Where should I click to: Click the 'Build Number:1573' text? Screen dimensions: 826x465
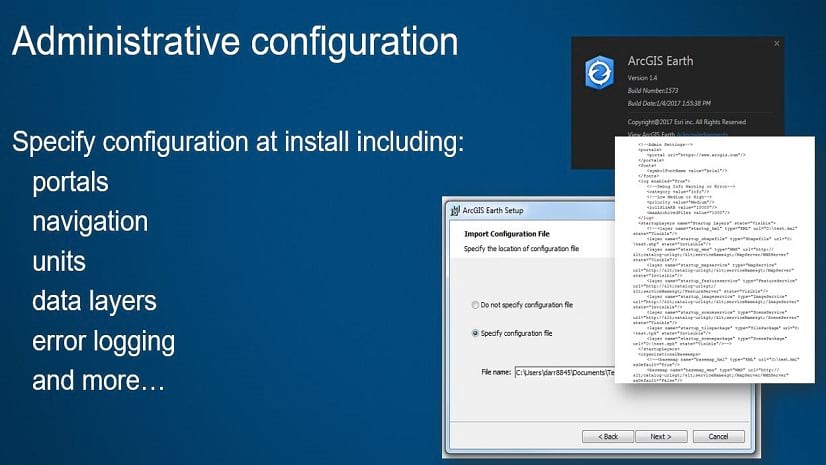[653, 91]
